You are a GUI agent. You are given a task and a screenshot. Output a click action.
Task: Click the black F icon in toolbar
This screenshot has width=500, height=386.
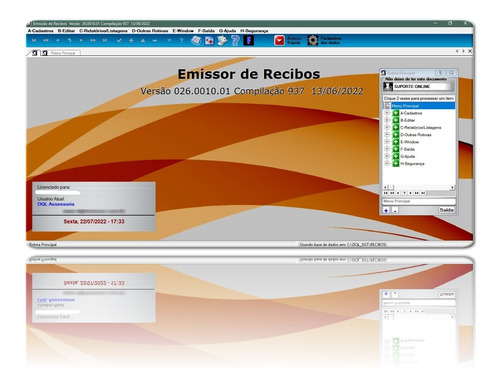pyautogui.click(x=248, y=41)
